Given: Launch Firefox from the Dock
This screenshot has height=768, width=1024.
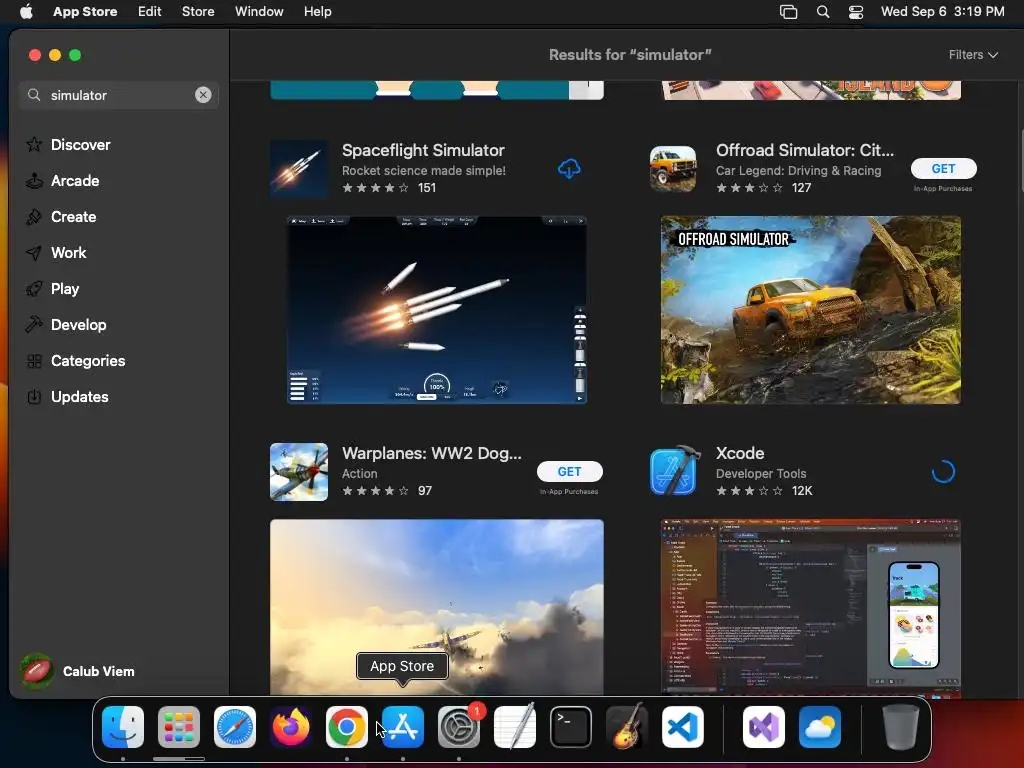Looking at the screenshot, I should [291, 727].
